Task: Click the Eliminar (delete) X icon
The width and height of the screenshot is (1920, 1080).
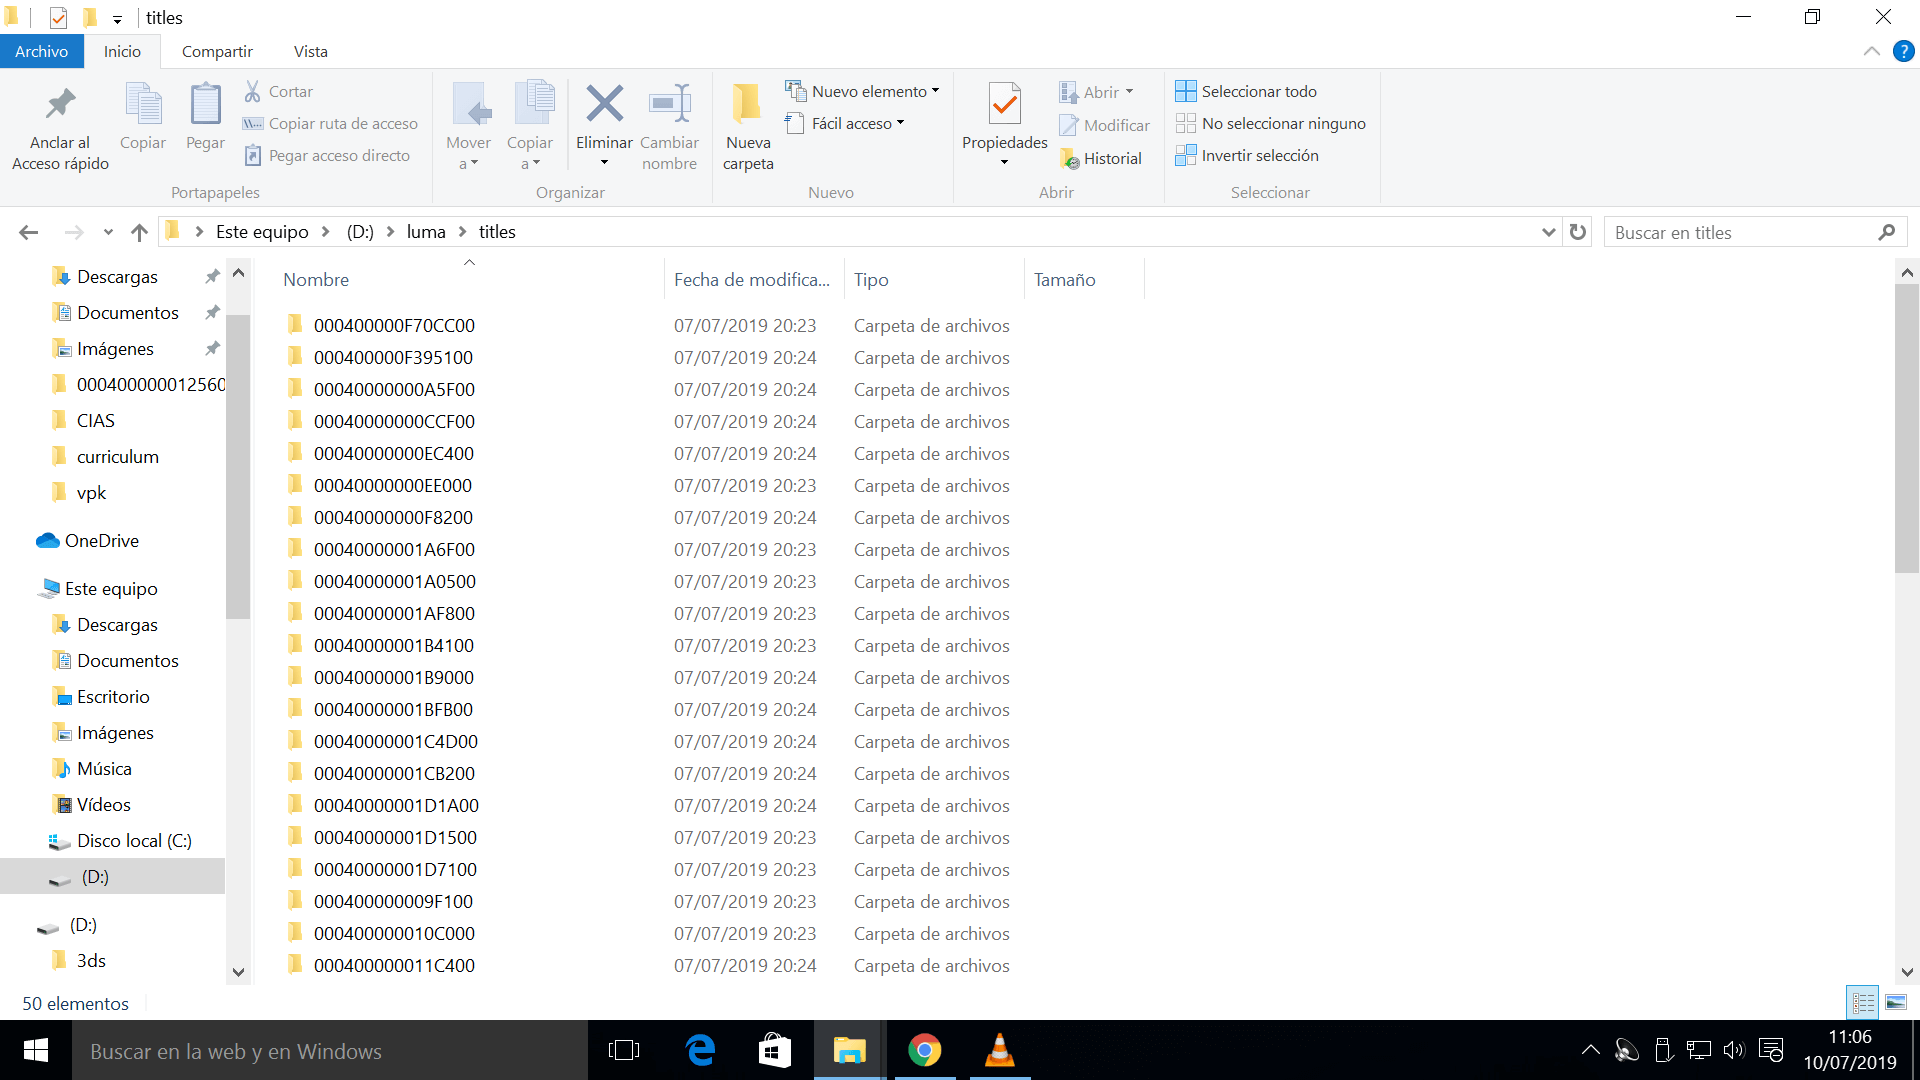Action: (604, 104)
